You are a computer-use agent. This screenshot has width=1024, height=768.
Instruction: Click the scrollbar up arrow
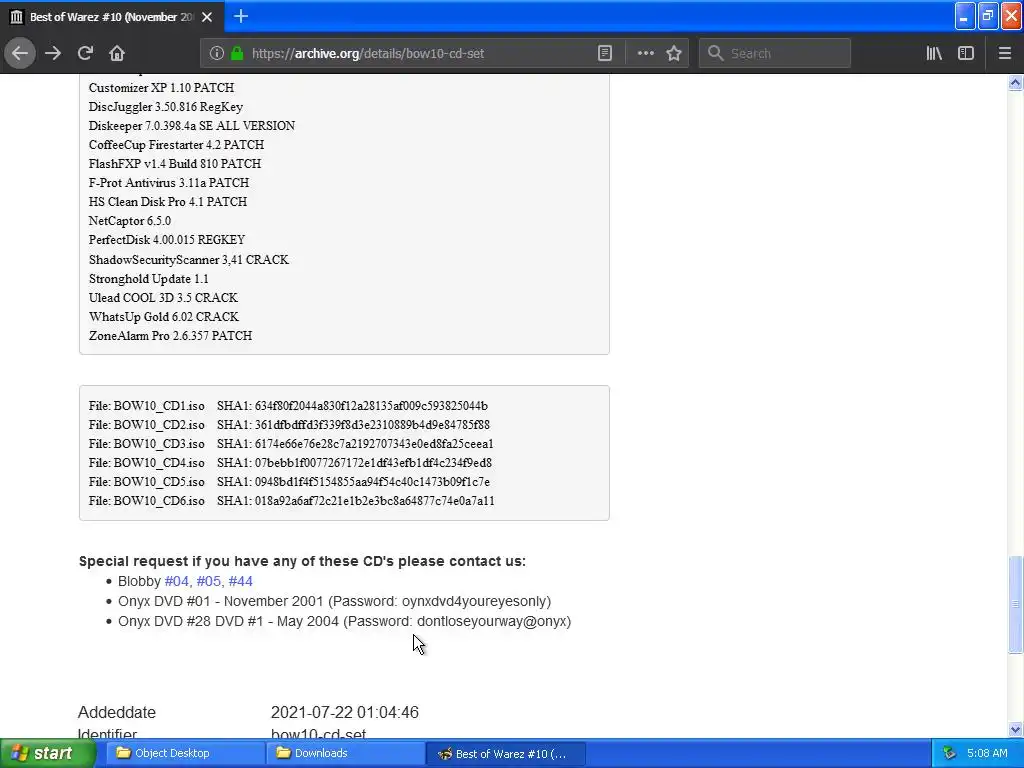[x=1015, y=82]
